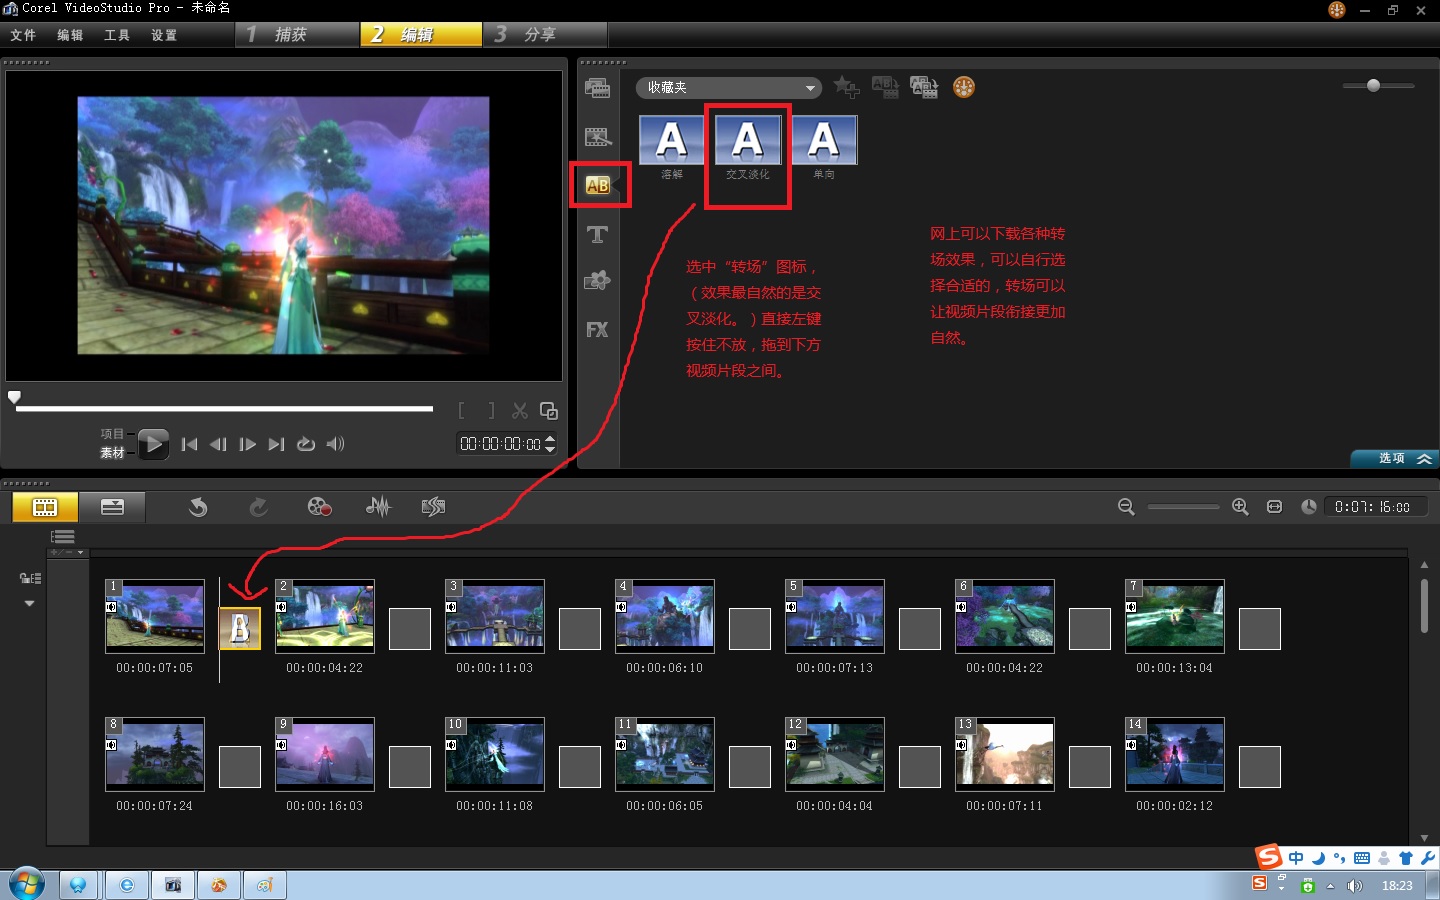Screen dimensions: 1440x900
Task: Toggle the repeat playback button
Action: pyautogui.click(x=306, y=444)
